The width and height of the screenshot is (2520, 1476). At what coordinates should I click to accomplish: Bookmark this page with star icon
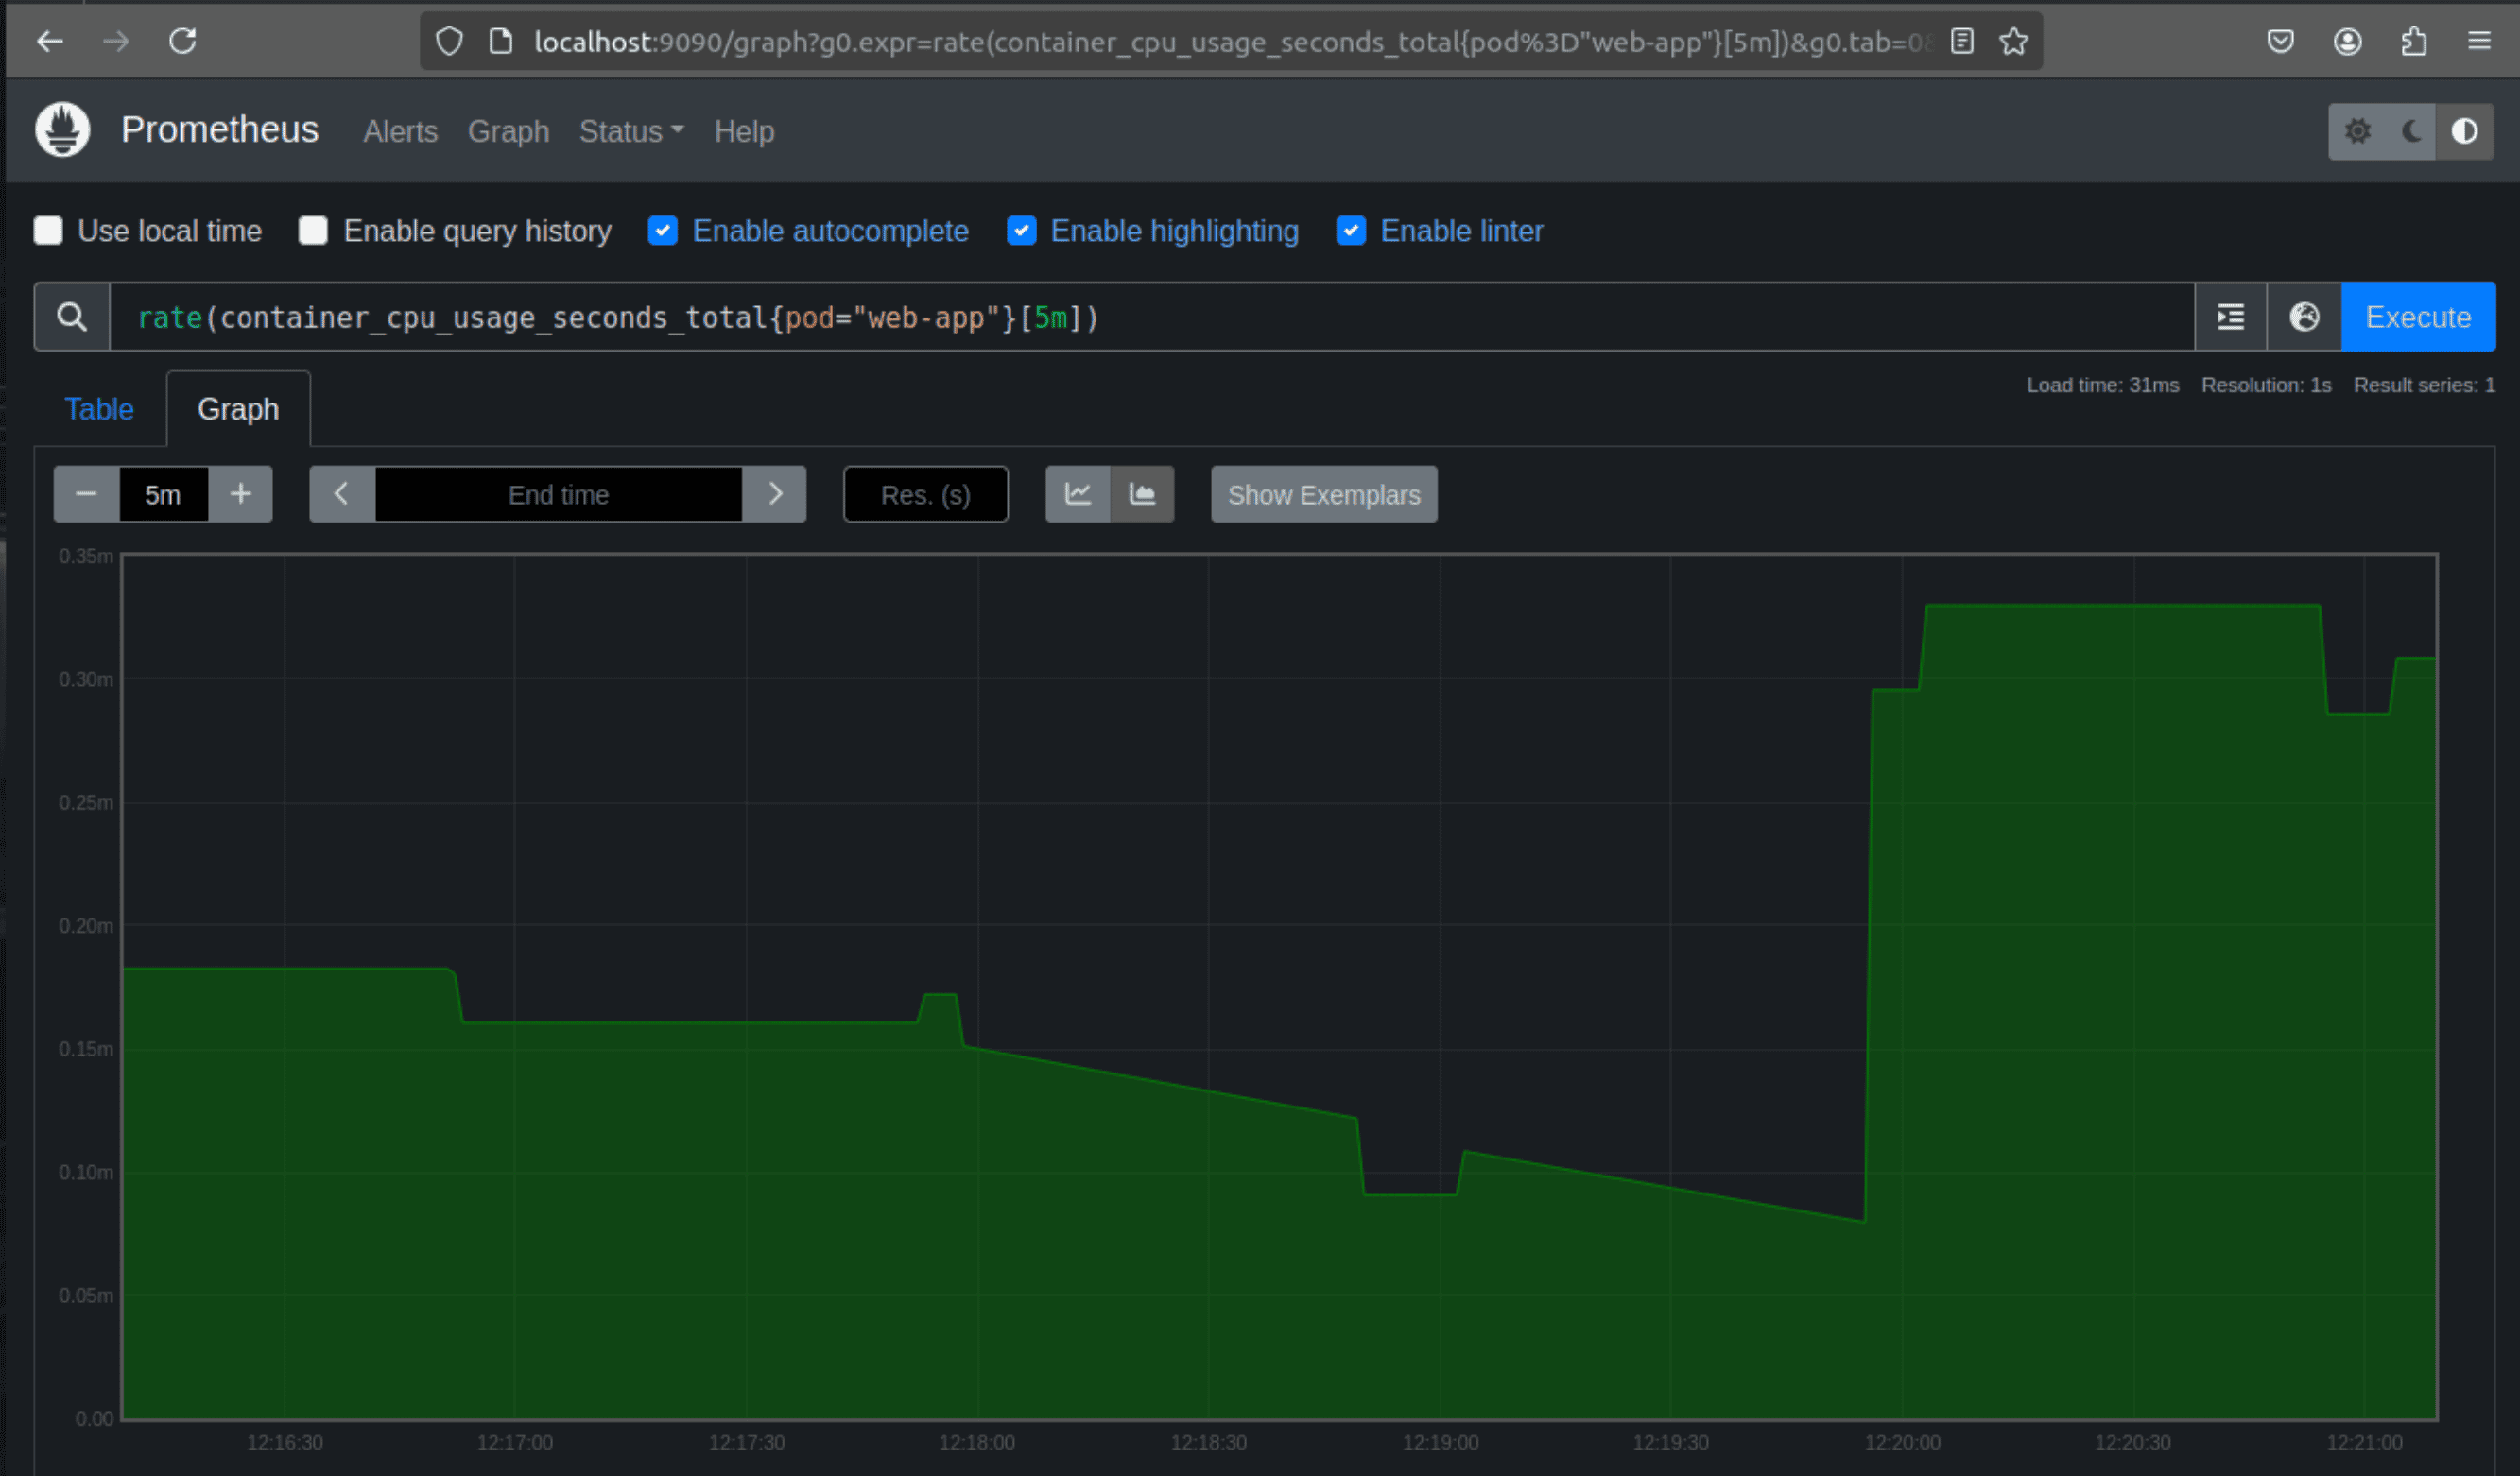point(2014,41)
